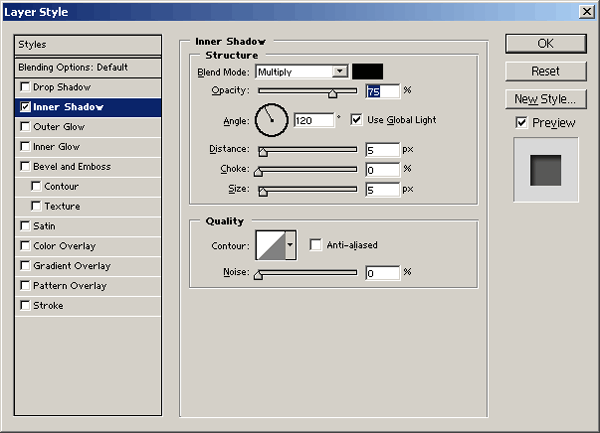The image size is (600, 433).
Task: Click the Noise slider handle
Action: coord(258,275)
